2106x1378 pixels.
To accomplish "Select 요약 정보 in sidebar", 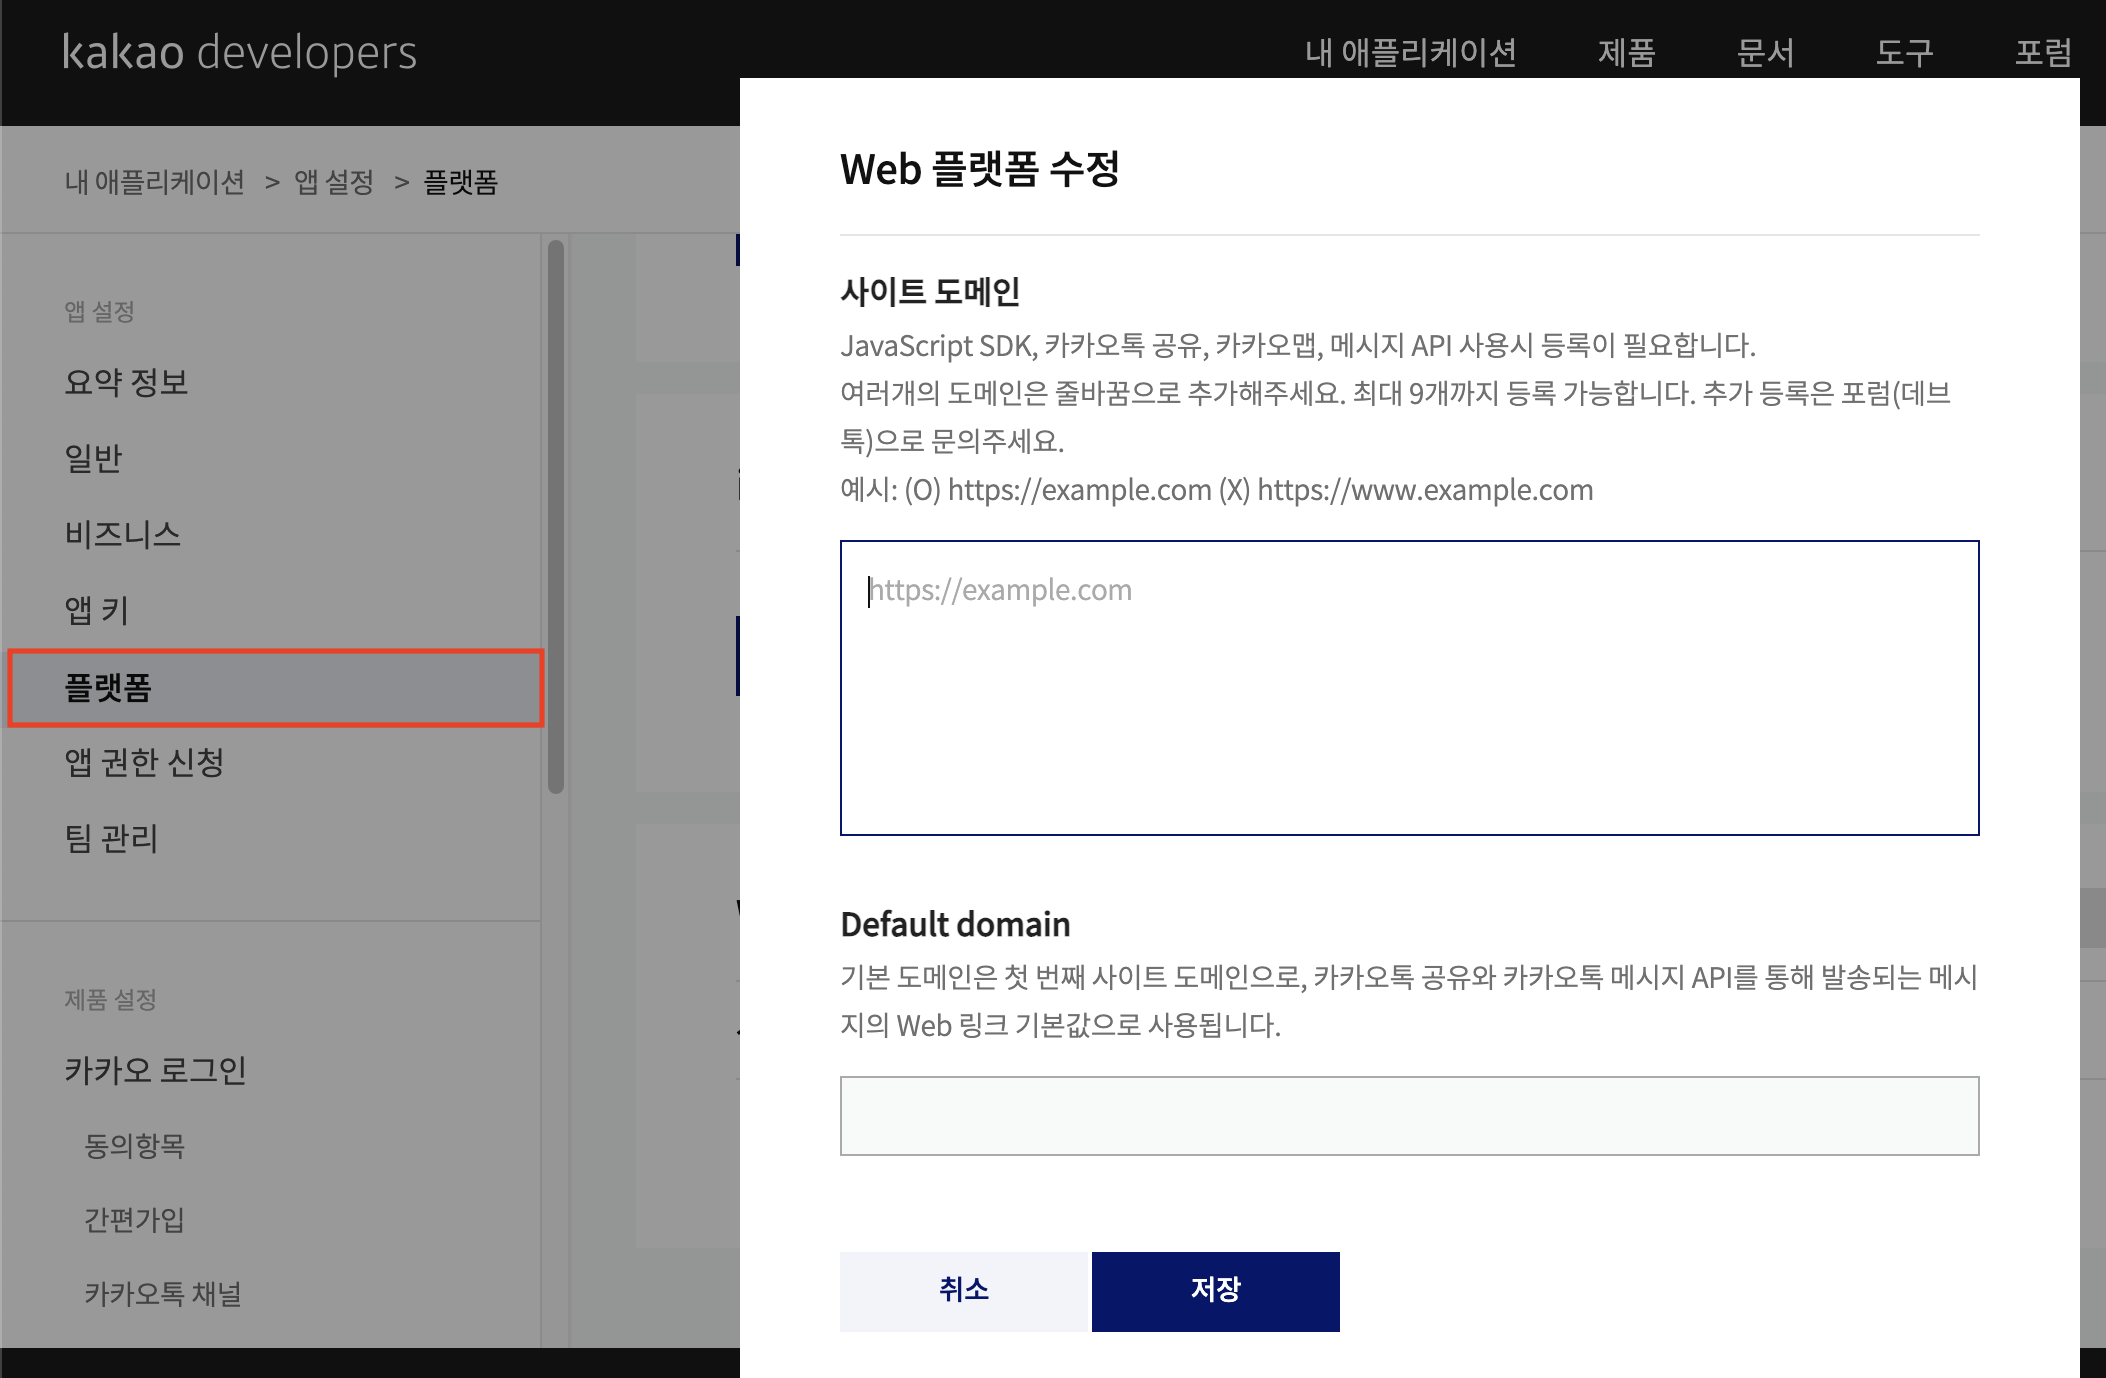I will pos(126,382).
